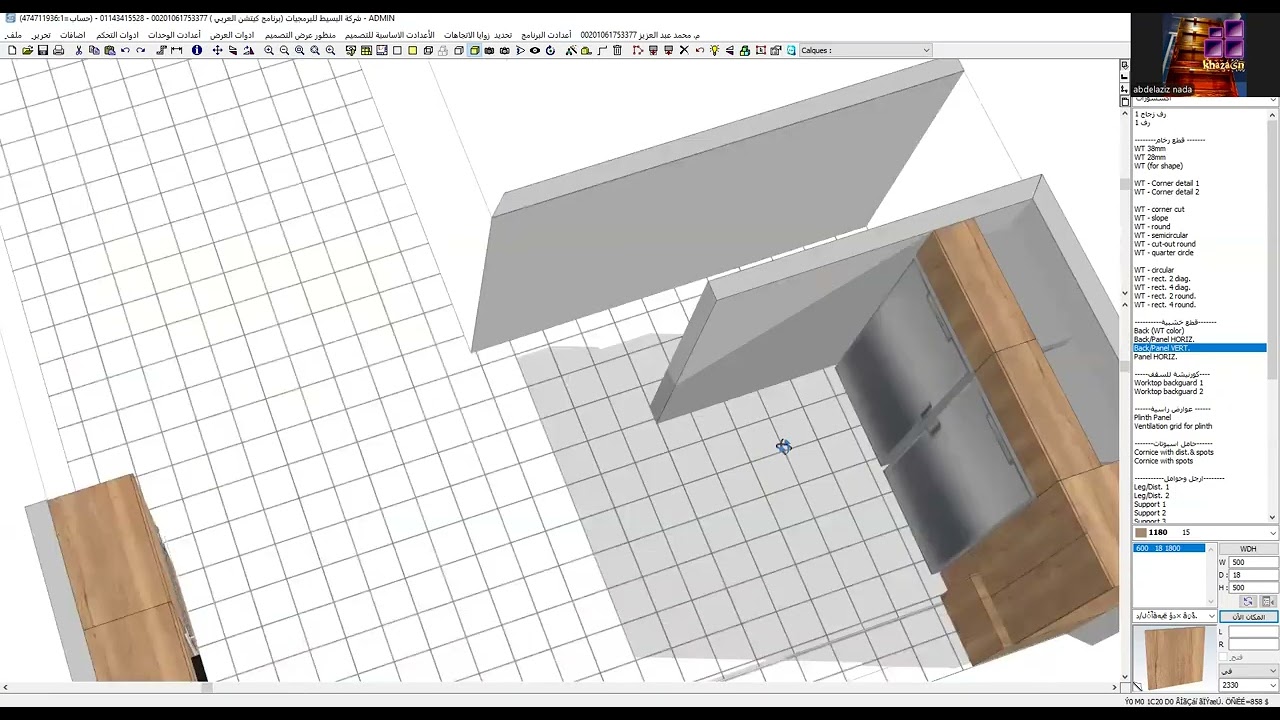Viewport: 1280px width, 720px height.
Task: Open the Calques dropdown
Action: pyautogui.click(x=866, y=50)
